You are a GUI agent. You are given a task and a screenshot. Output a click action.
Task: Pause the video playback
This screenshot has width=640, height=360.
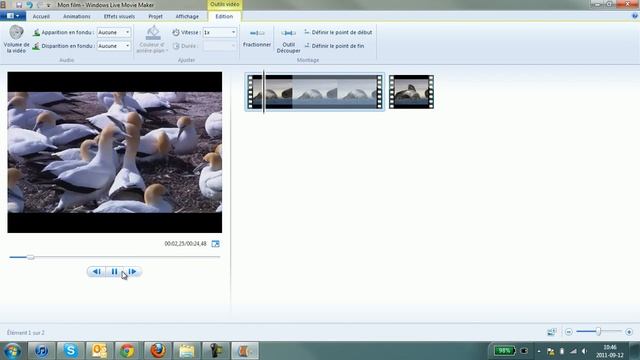pos(114,271)
